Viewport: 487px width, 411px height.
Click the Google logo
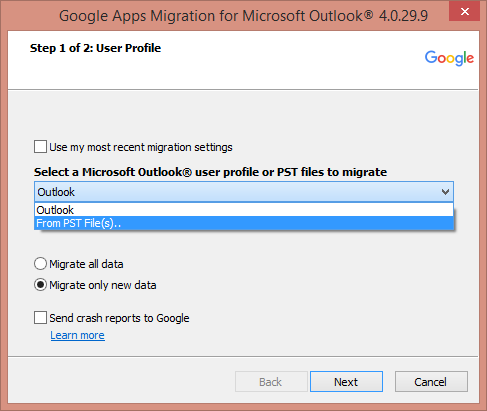pos(449,58)
